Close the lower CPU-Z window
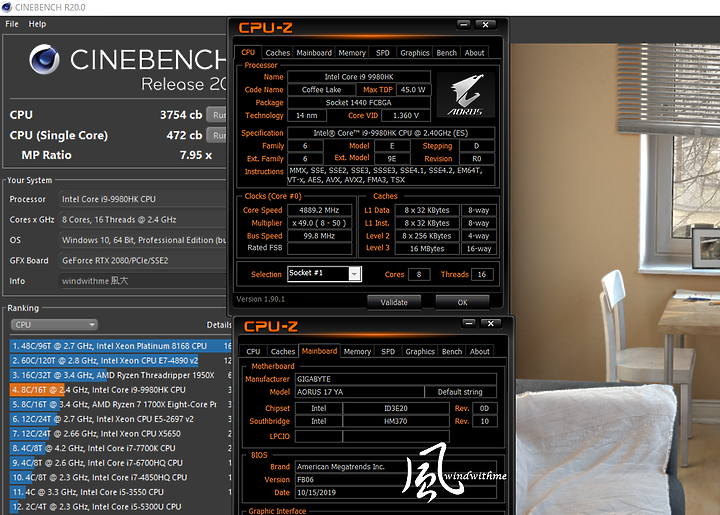Screen dimensions: 720x515 [490, 323]
